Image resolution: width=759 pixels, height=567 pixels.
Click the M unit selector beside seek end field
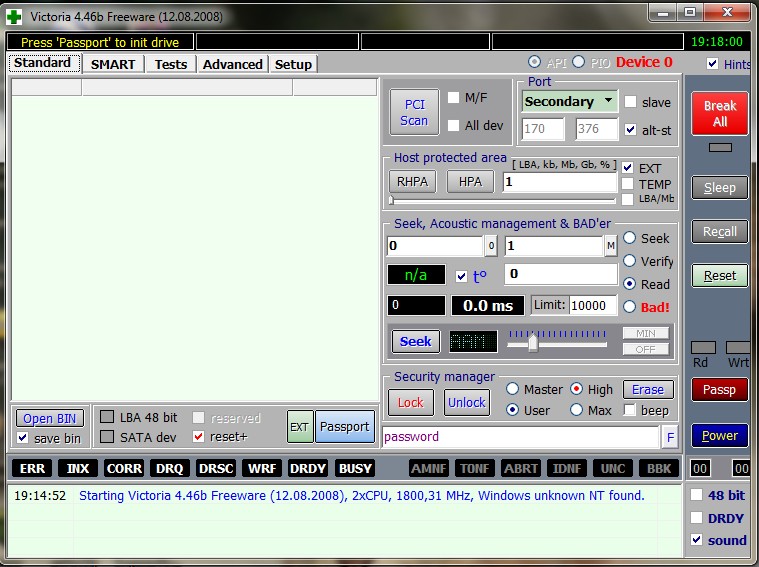pyautogui.click(x=610, y=246)
